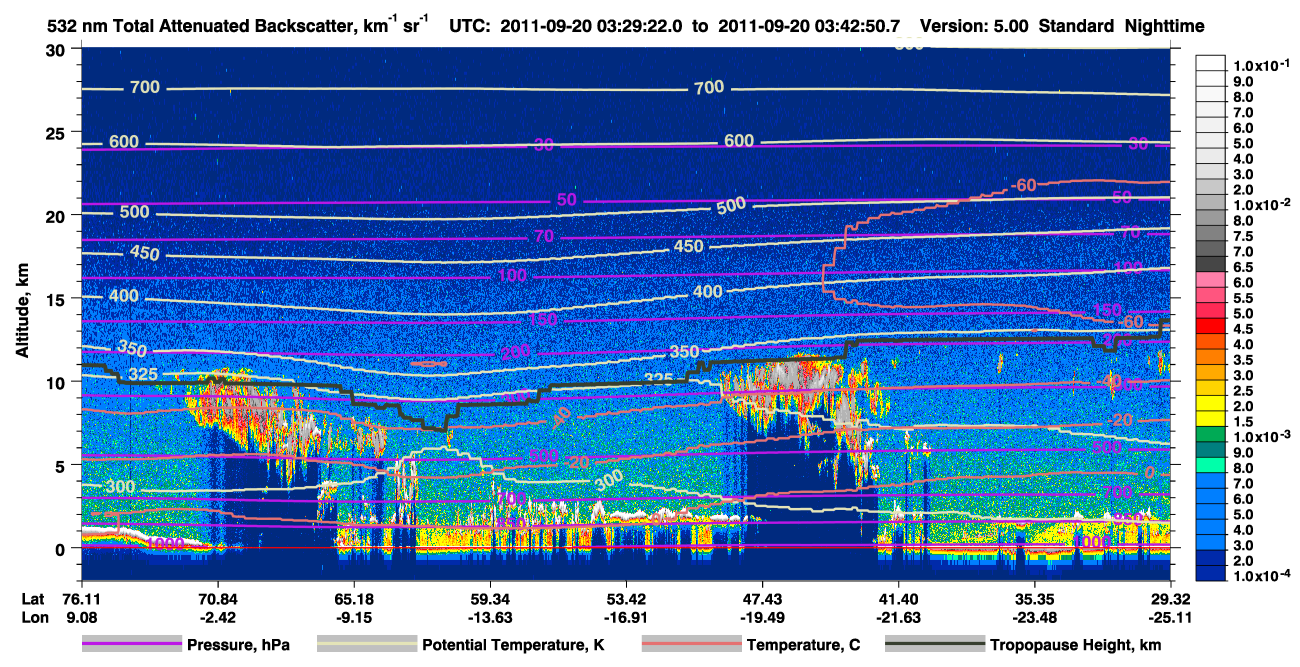Click the colorbar label 6.5
The width and height of the screenshot is (1300, 667).
1244,267
